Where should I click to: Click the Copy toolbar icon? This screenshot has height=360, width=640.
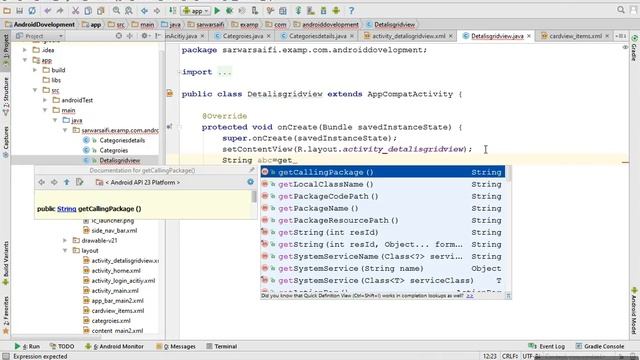point(88,11)
